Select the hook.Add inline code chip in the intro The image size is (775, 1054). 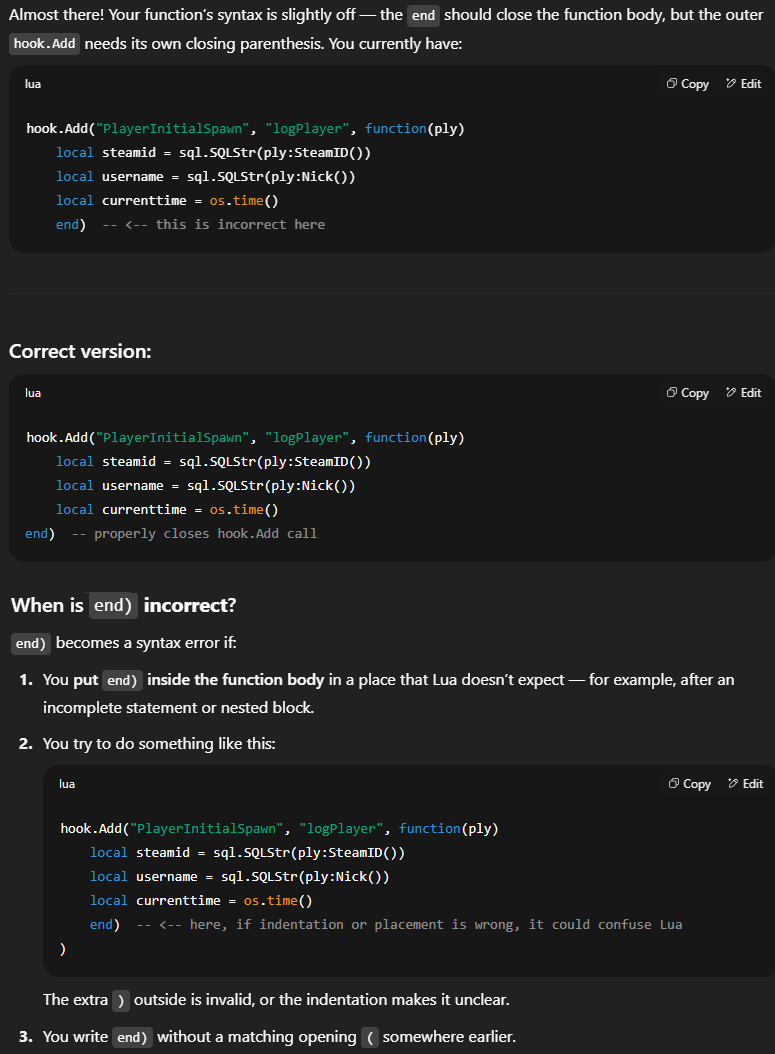tap(45, 44)
